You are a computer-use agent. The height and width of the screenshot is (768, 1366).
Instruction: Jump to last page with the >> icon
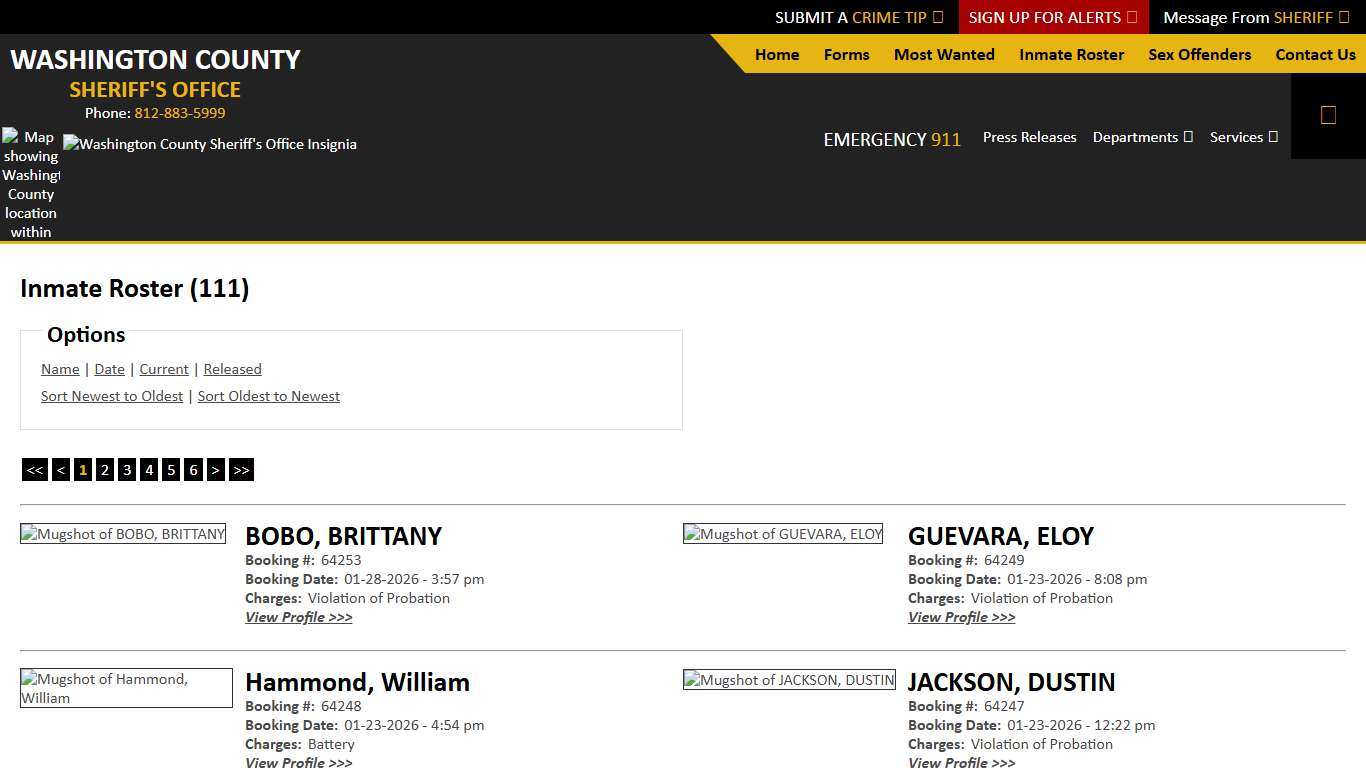pos(241,469)
